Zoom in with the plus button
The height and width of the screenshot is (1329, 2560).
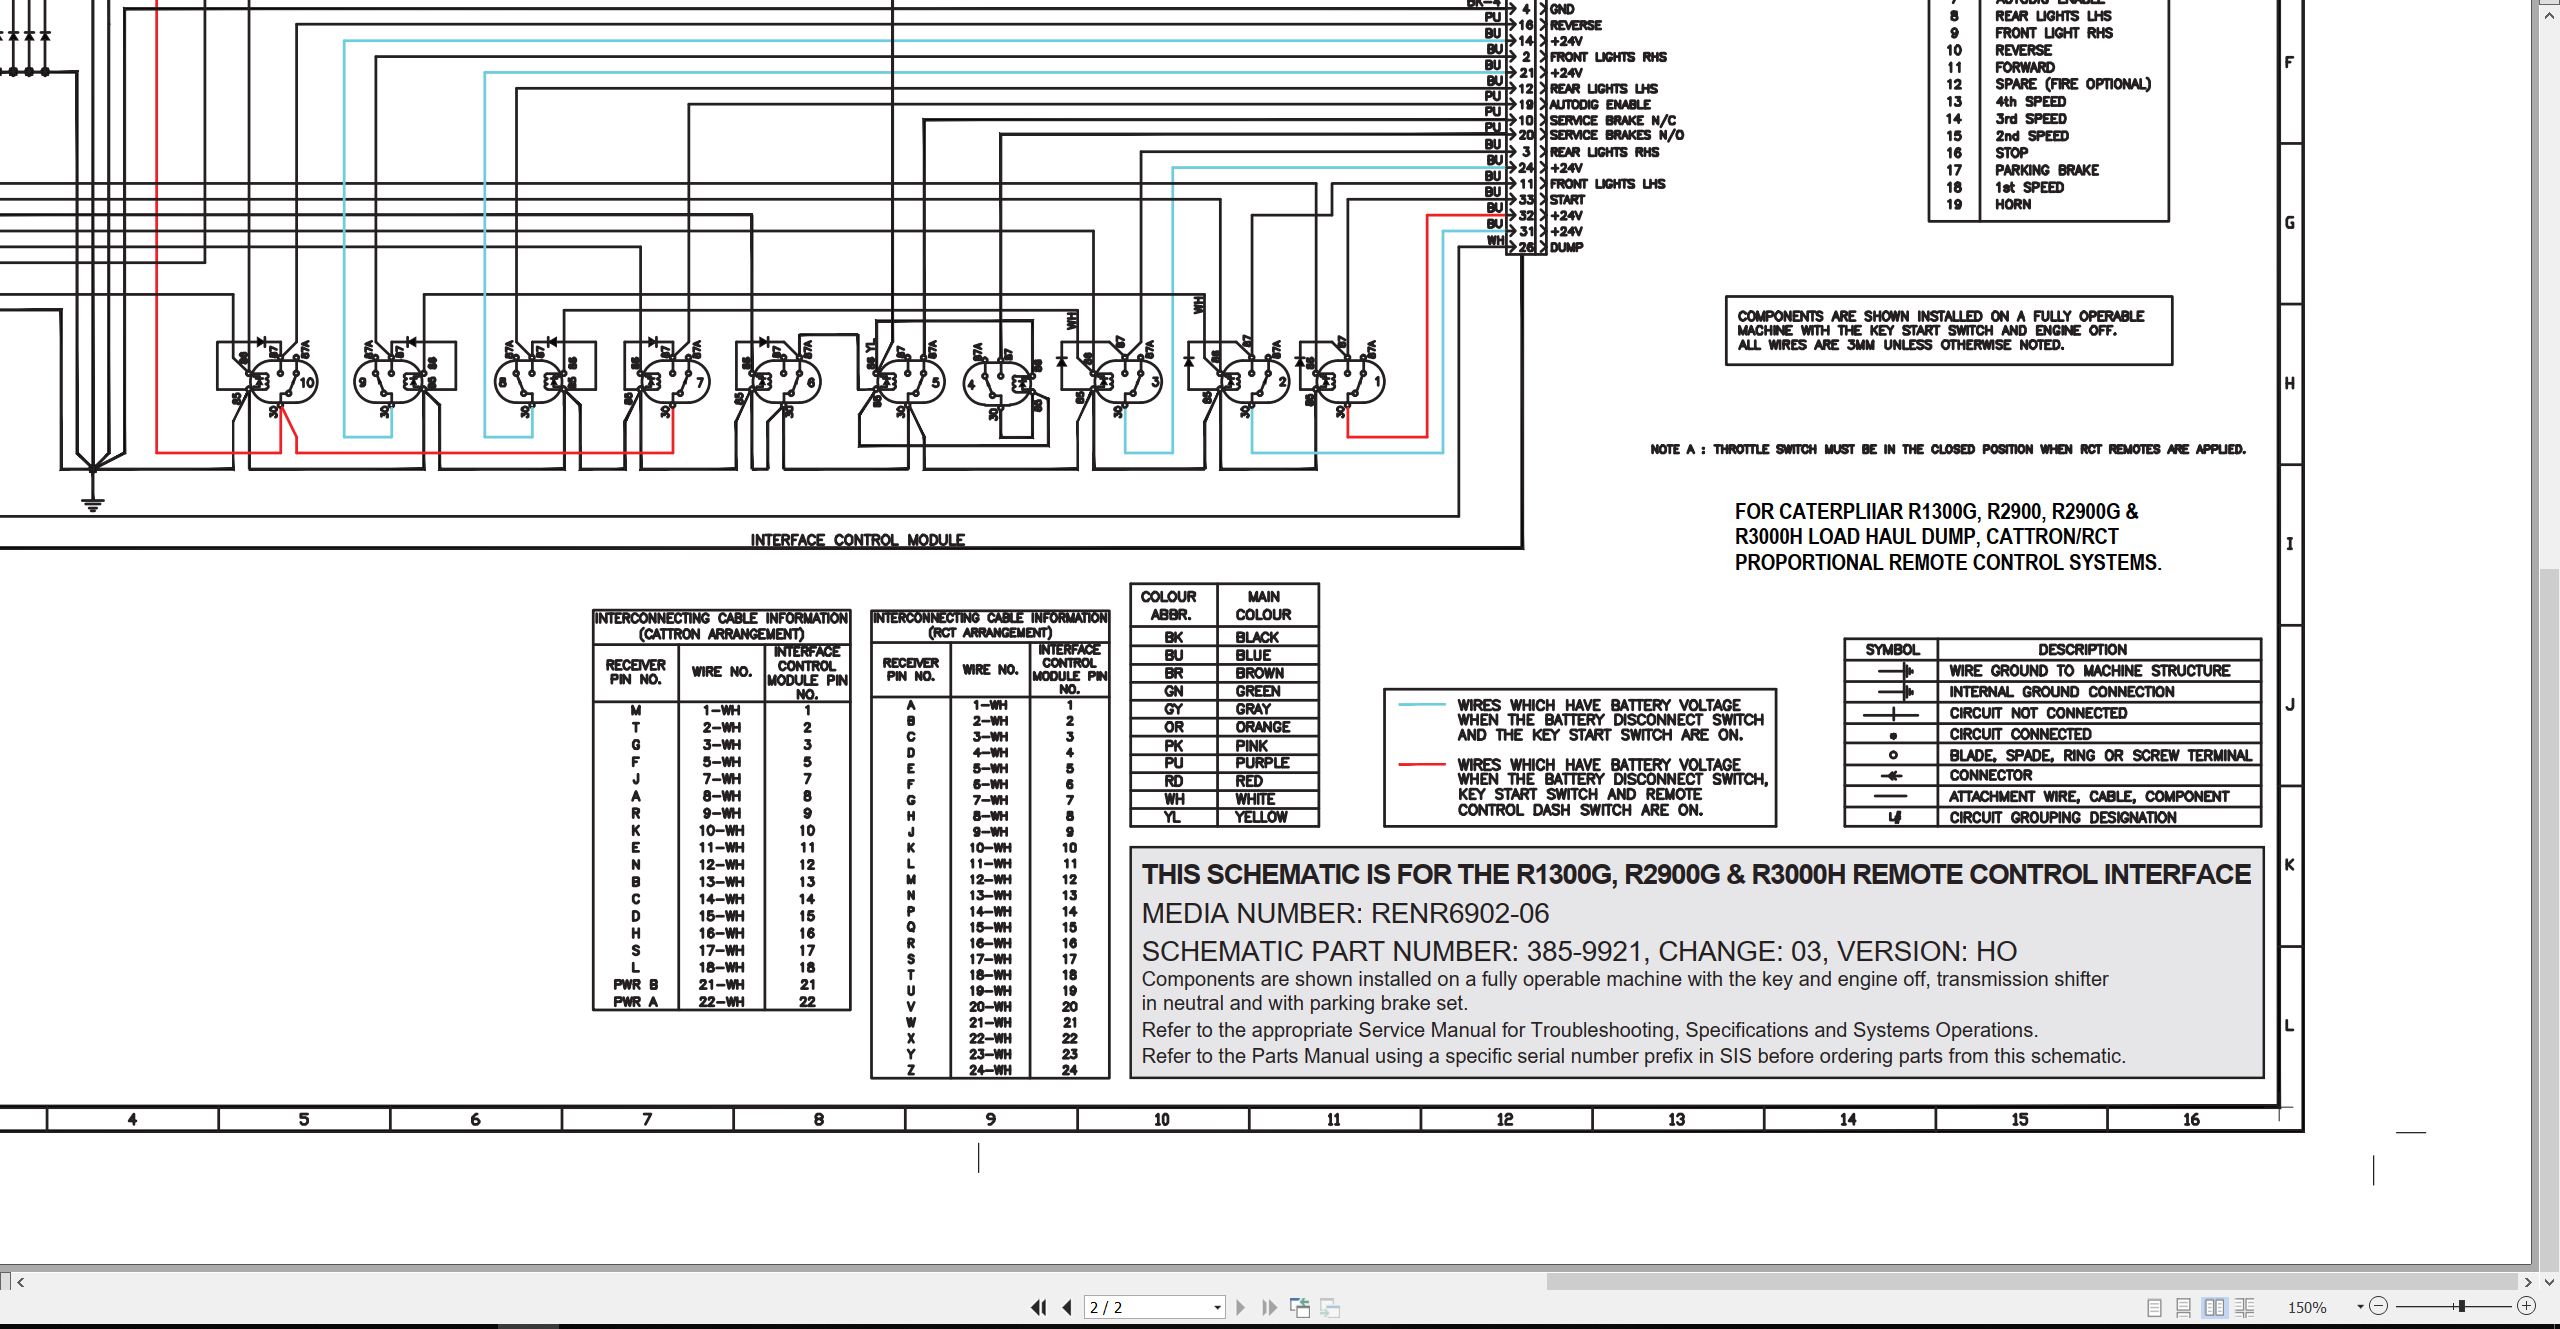pyautogui.click(x=2526, y=1306)
